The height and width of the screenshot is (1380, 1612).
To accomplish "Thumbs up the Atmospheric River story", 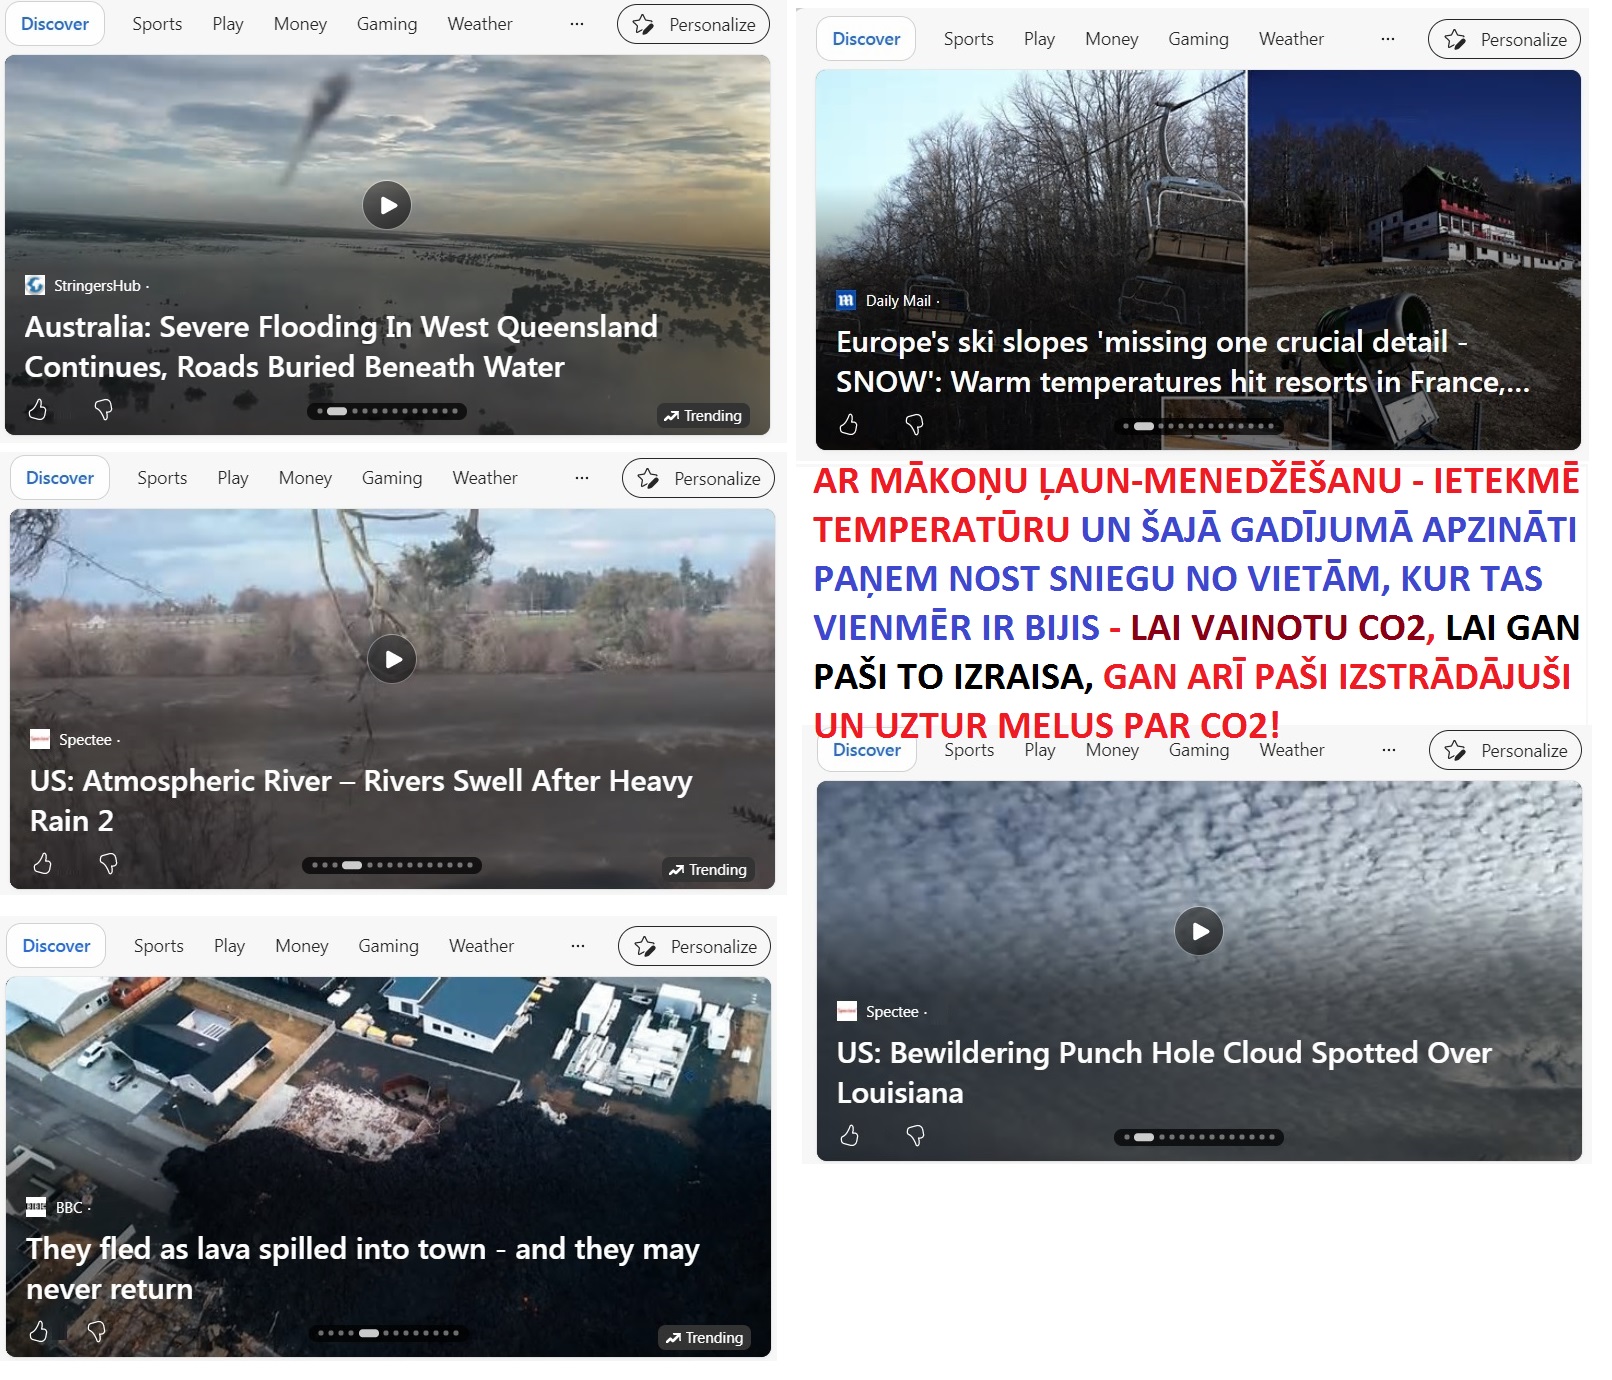I will click(x=42, y=863).
